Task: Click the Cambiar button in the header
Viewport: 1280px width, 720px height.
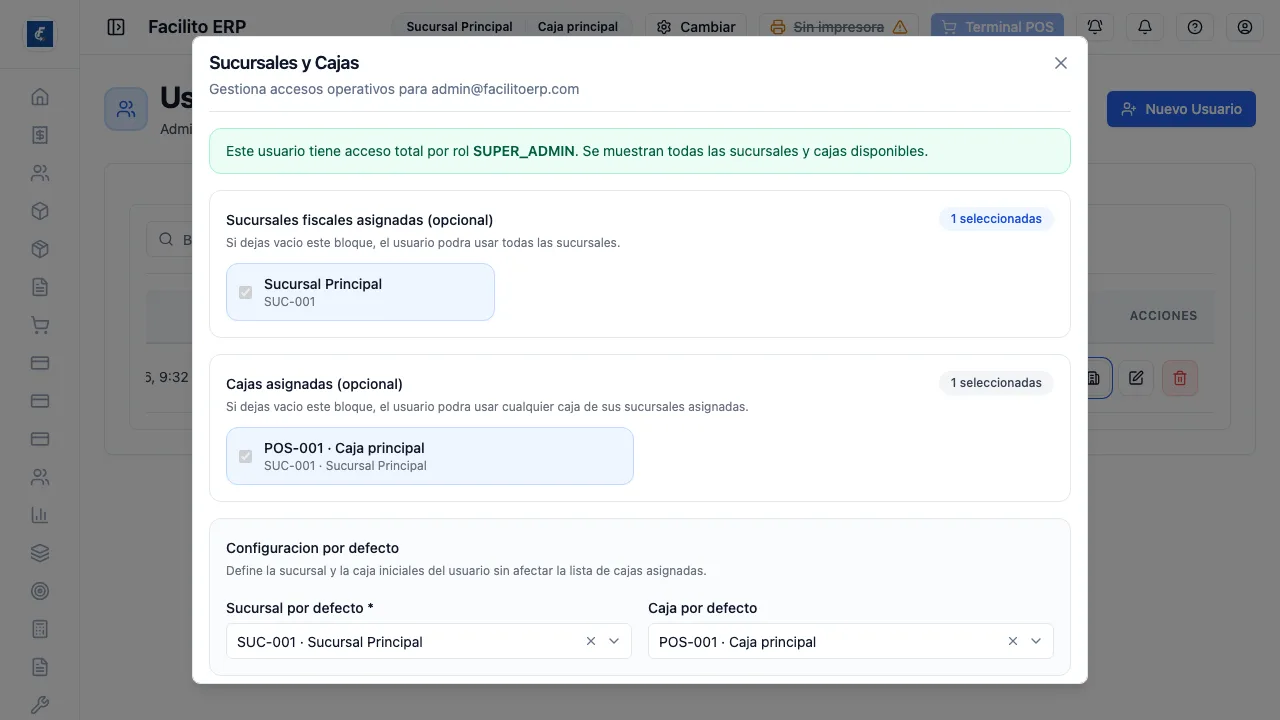Action: pos(696,27)
